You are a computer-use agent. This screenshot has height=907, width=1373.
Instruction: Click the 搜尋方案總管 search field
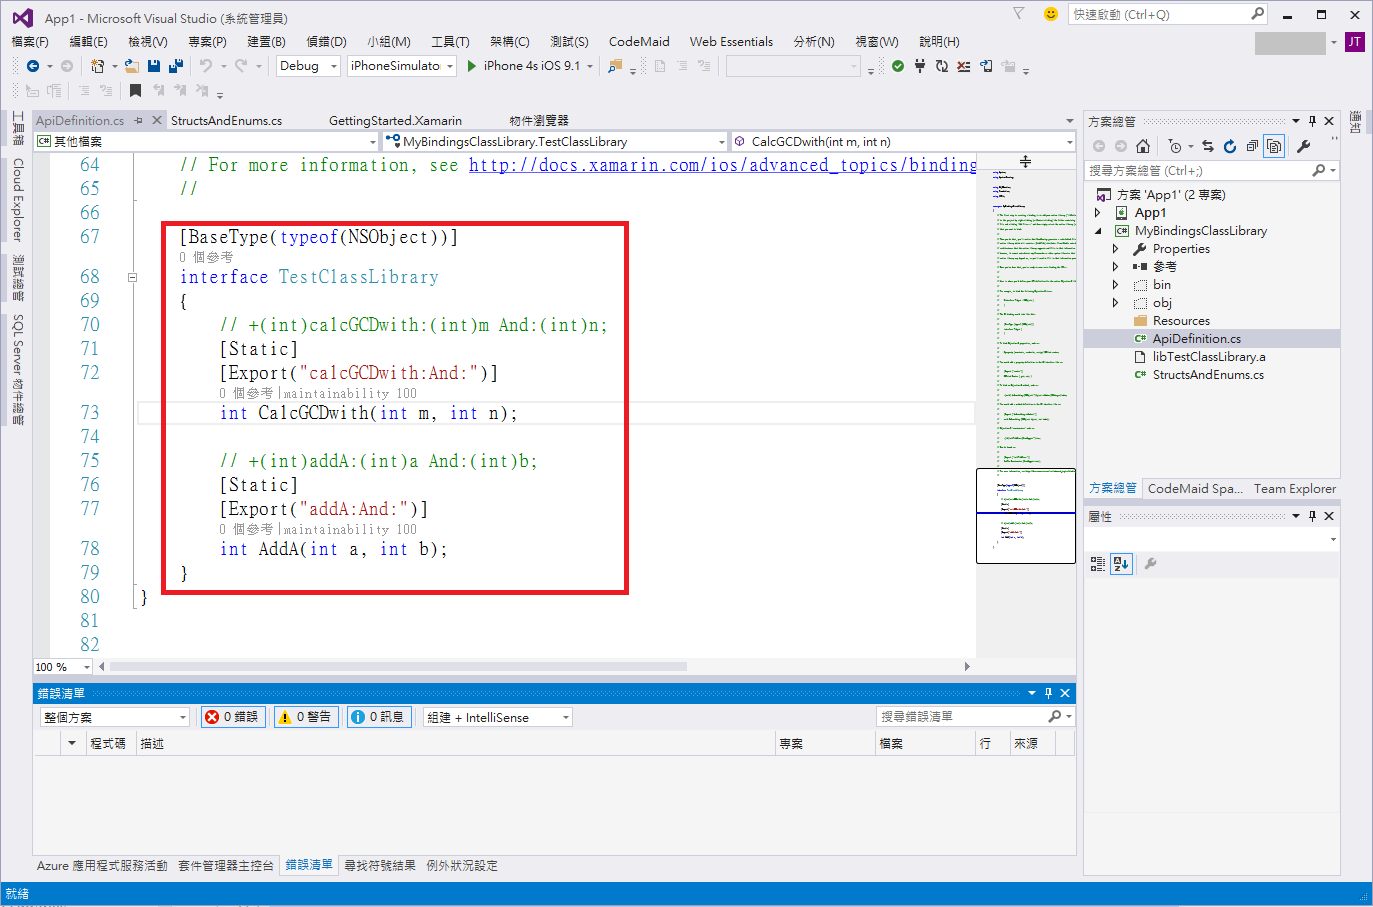coord(1211,171)
